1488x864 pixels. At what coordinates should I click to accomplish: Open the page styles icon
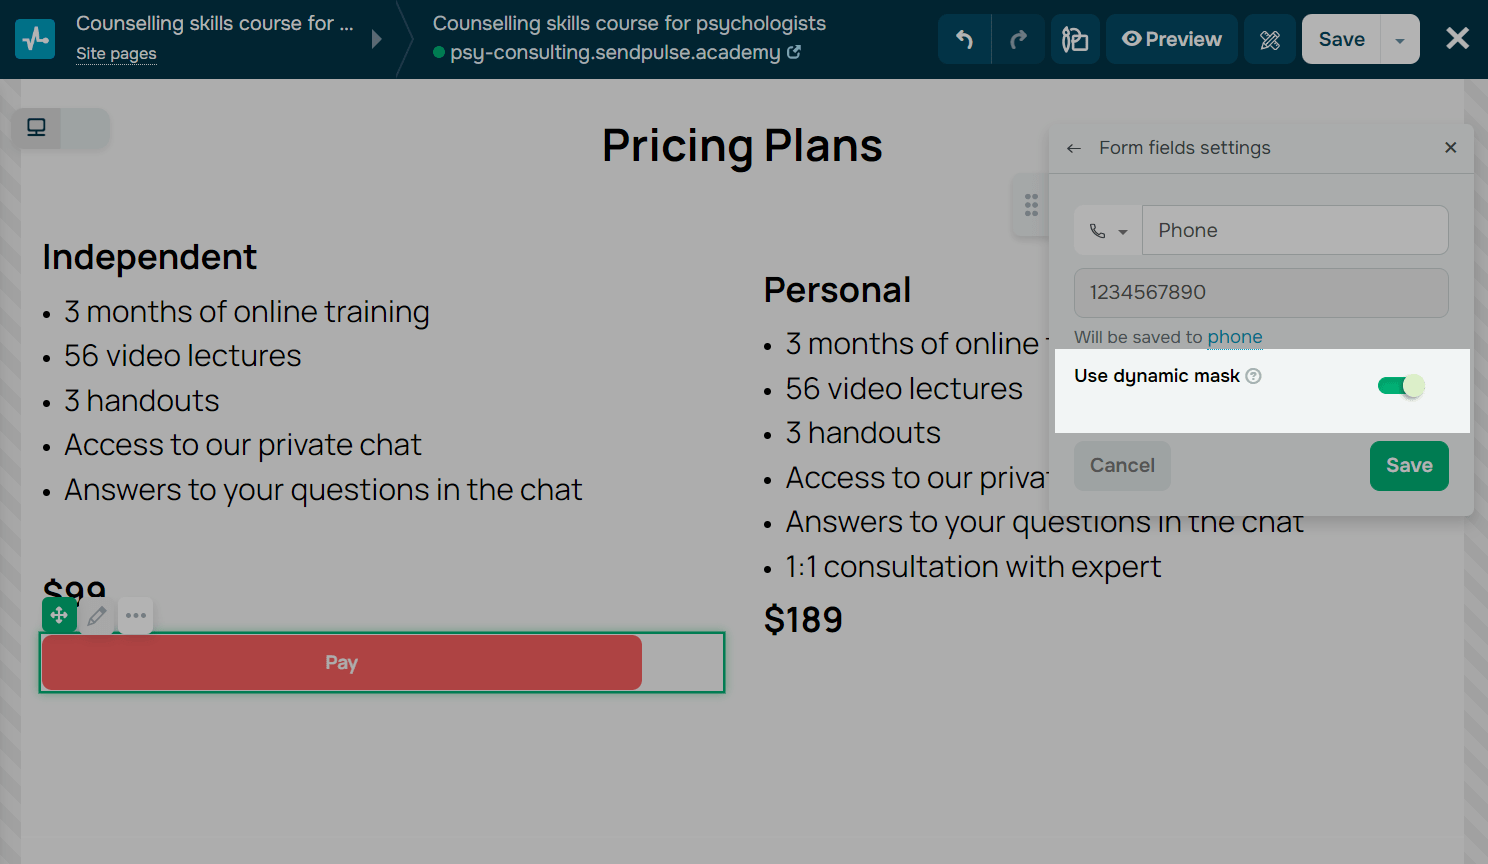[1075, 40]
